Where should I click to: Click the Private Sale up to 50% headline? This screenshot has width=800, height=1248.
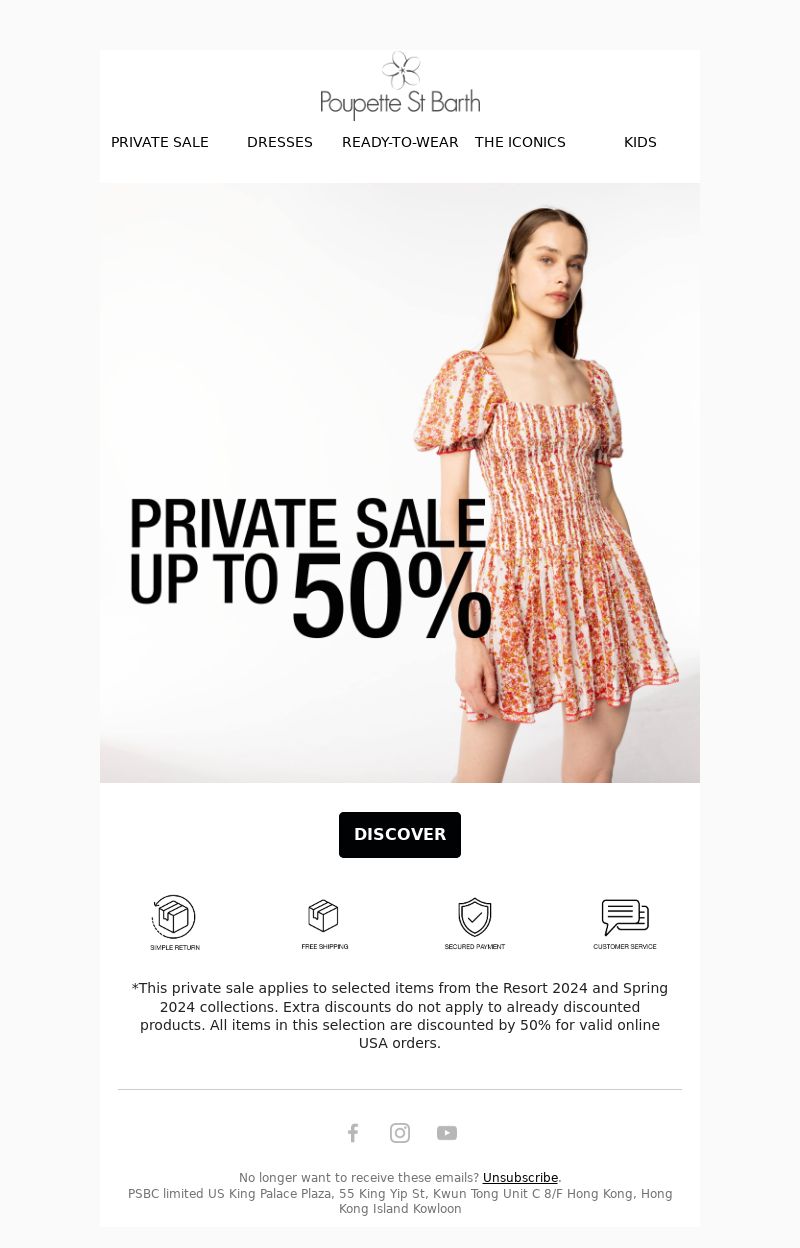(310, 568)
